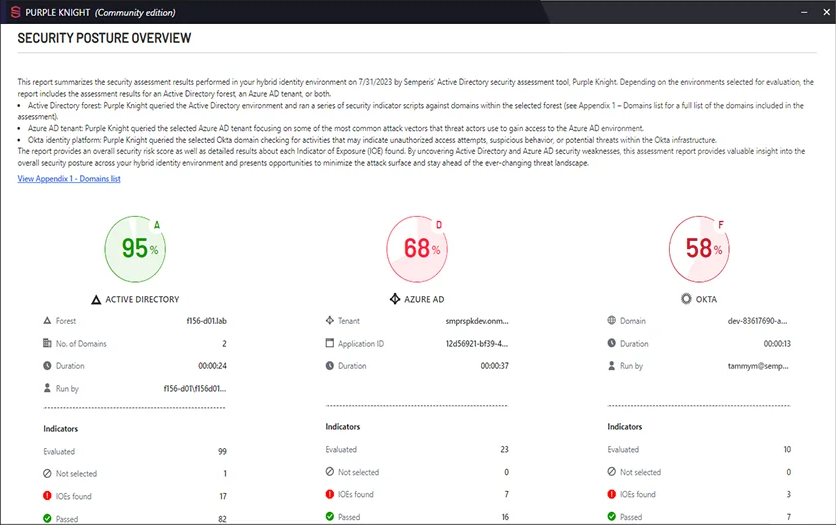Open the View Appendix 1 - Domains list link
The image size is (836, 525).
(69, 178)
